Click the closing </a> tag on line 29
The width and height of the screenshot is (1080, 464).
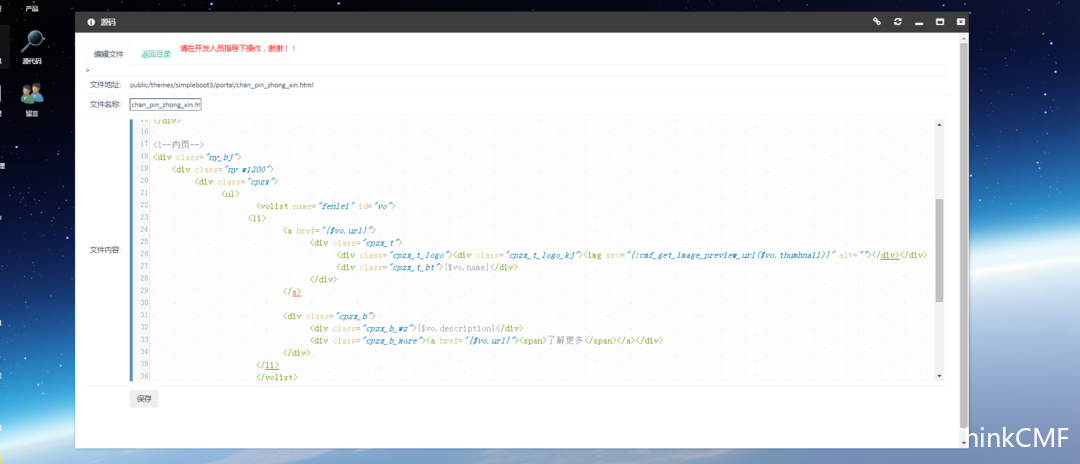[292, 291]
